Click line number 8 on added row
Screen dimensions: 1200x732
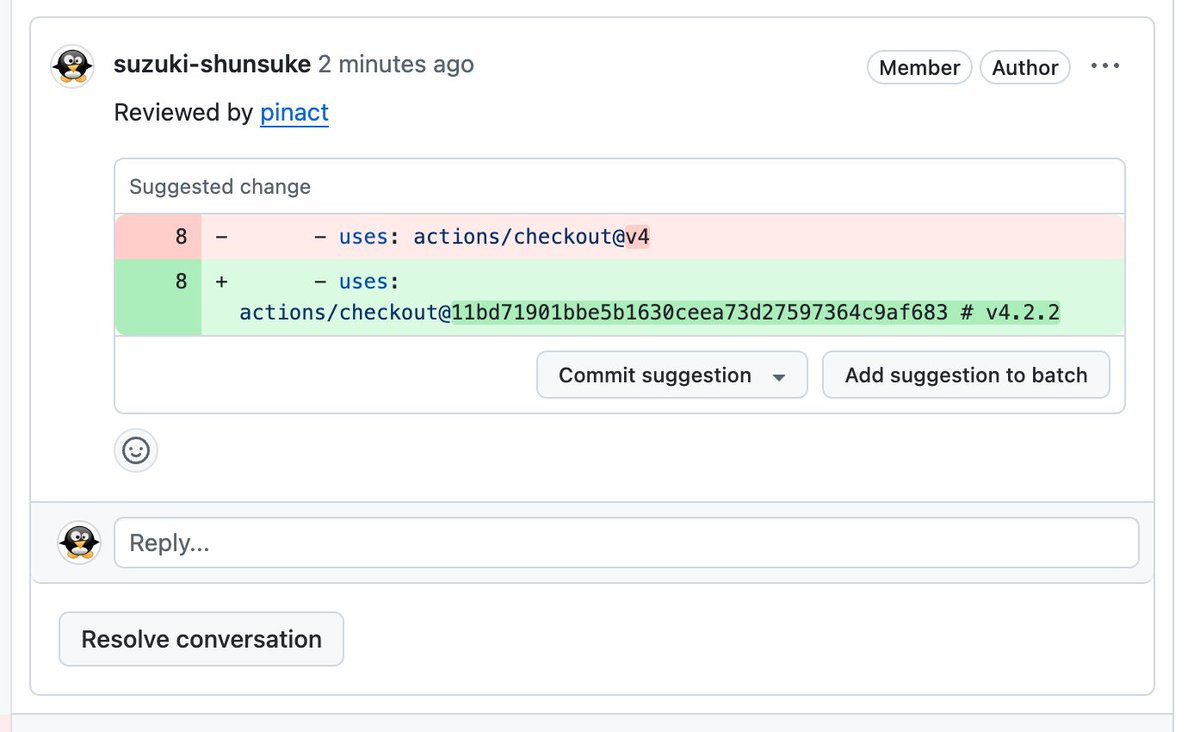coord(181,282)
